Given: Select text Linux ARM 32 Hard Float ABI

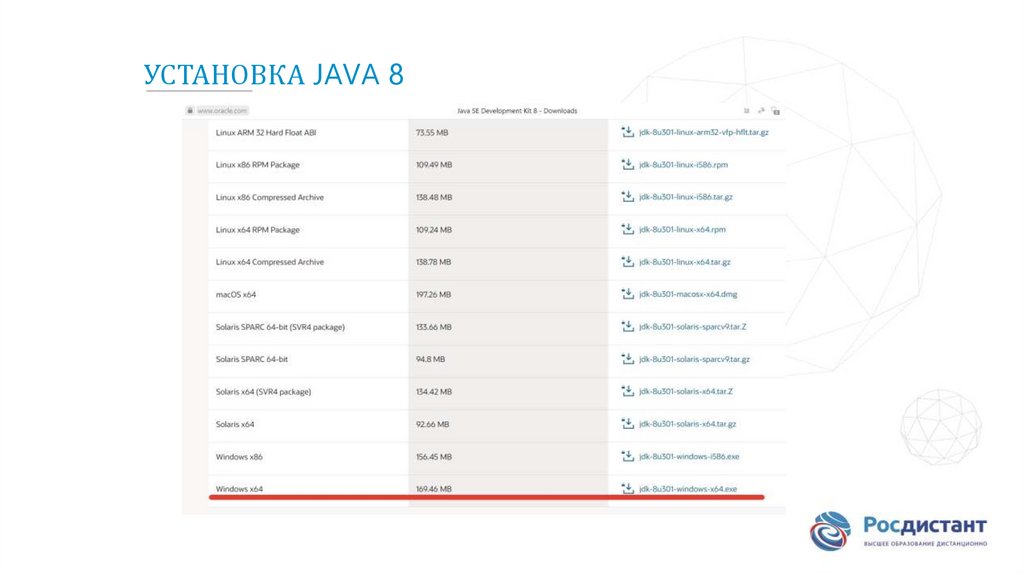Looking at the screenshot, I should pyautogui.click(x=266, y=133).
